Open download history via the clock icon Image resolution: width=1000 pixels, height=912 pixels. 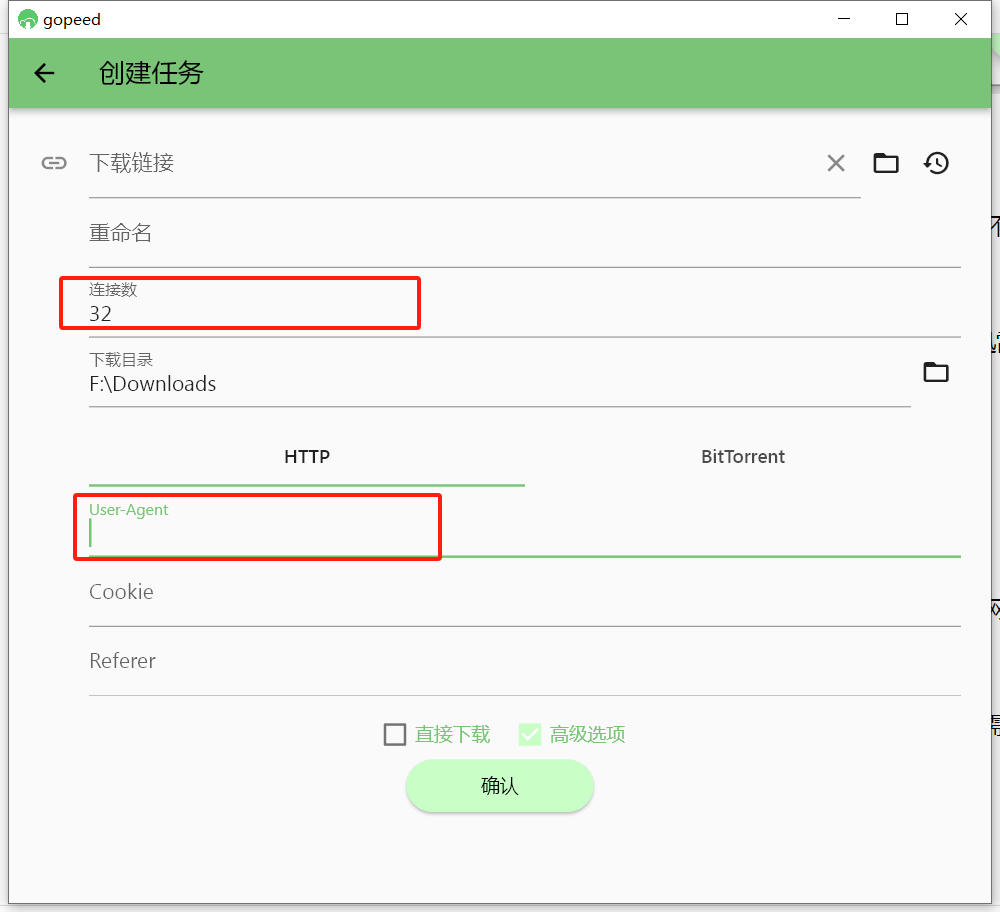936,163
